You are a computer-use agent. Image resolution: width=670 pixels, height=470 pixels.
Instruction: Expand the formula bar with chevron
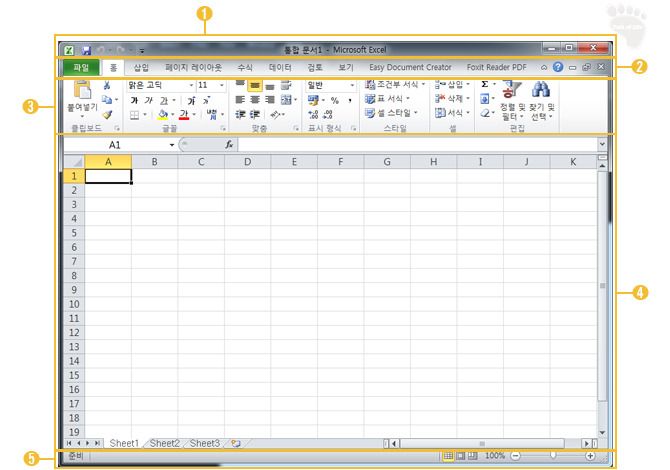pos(602,144)
